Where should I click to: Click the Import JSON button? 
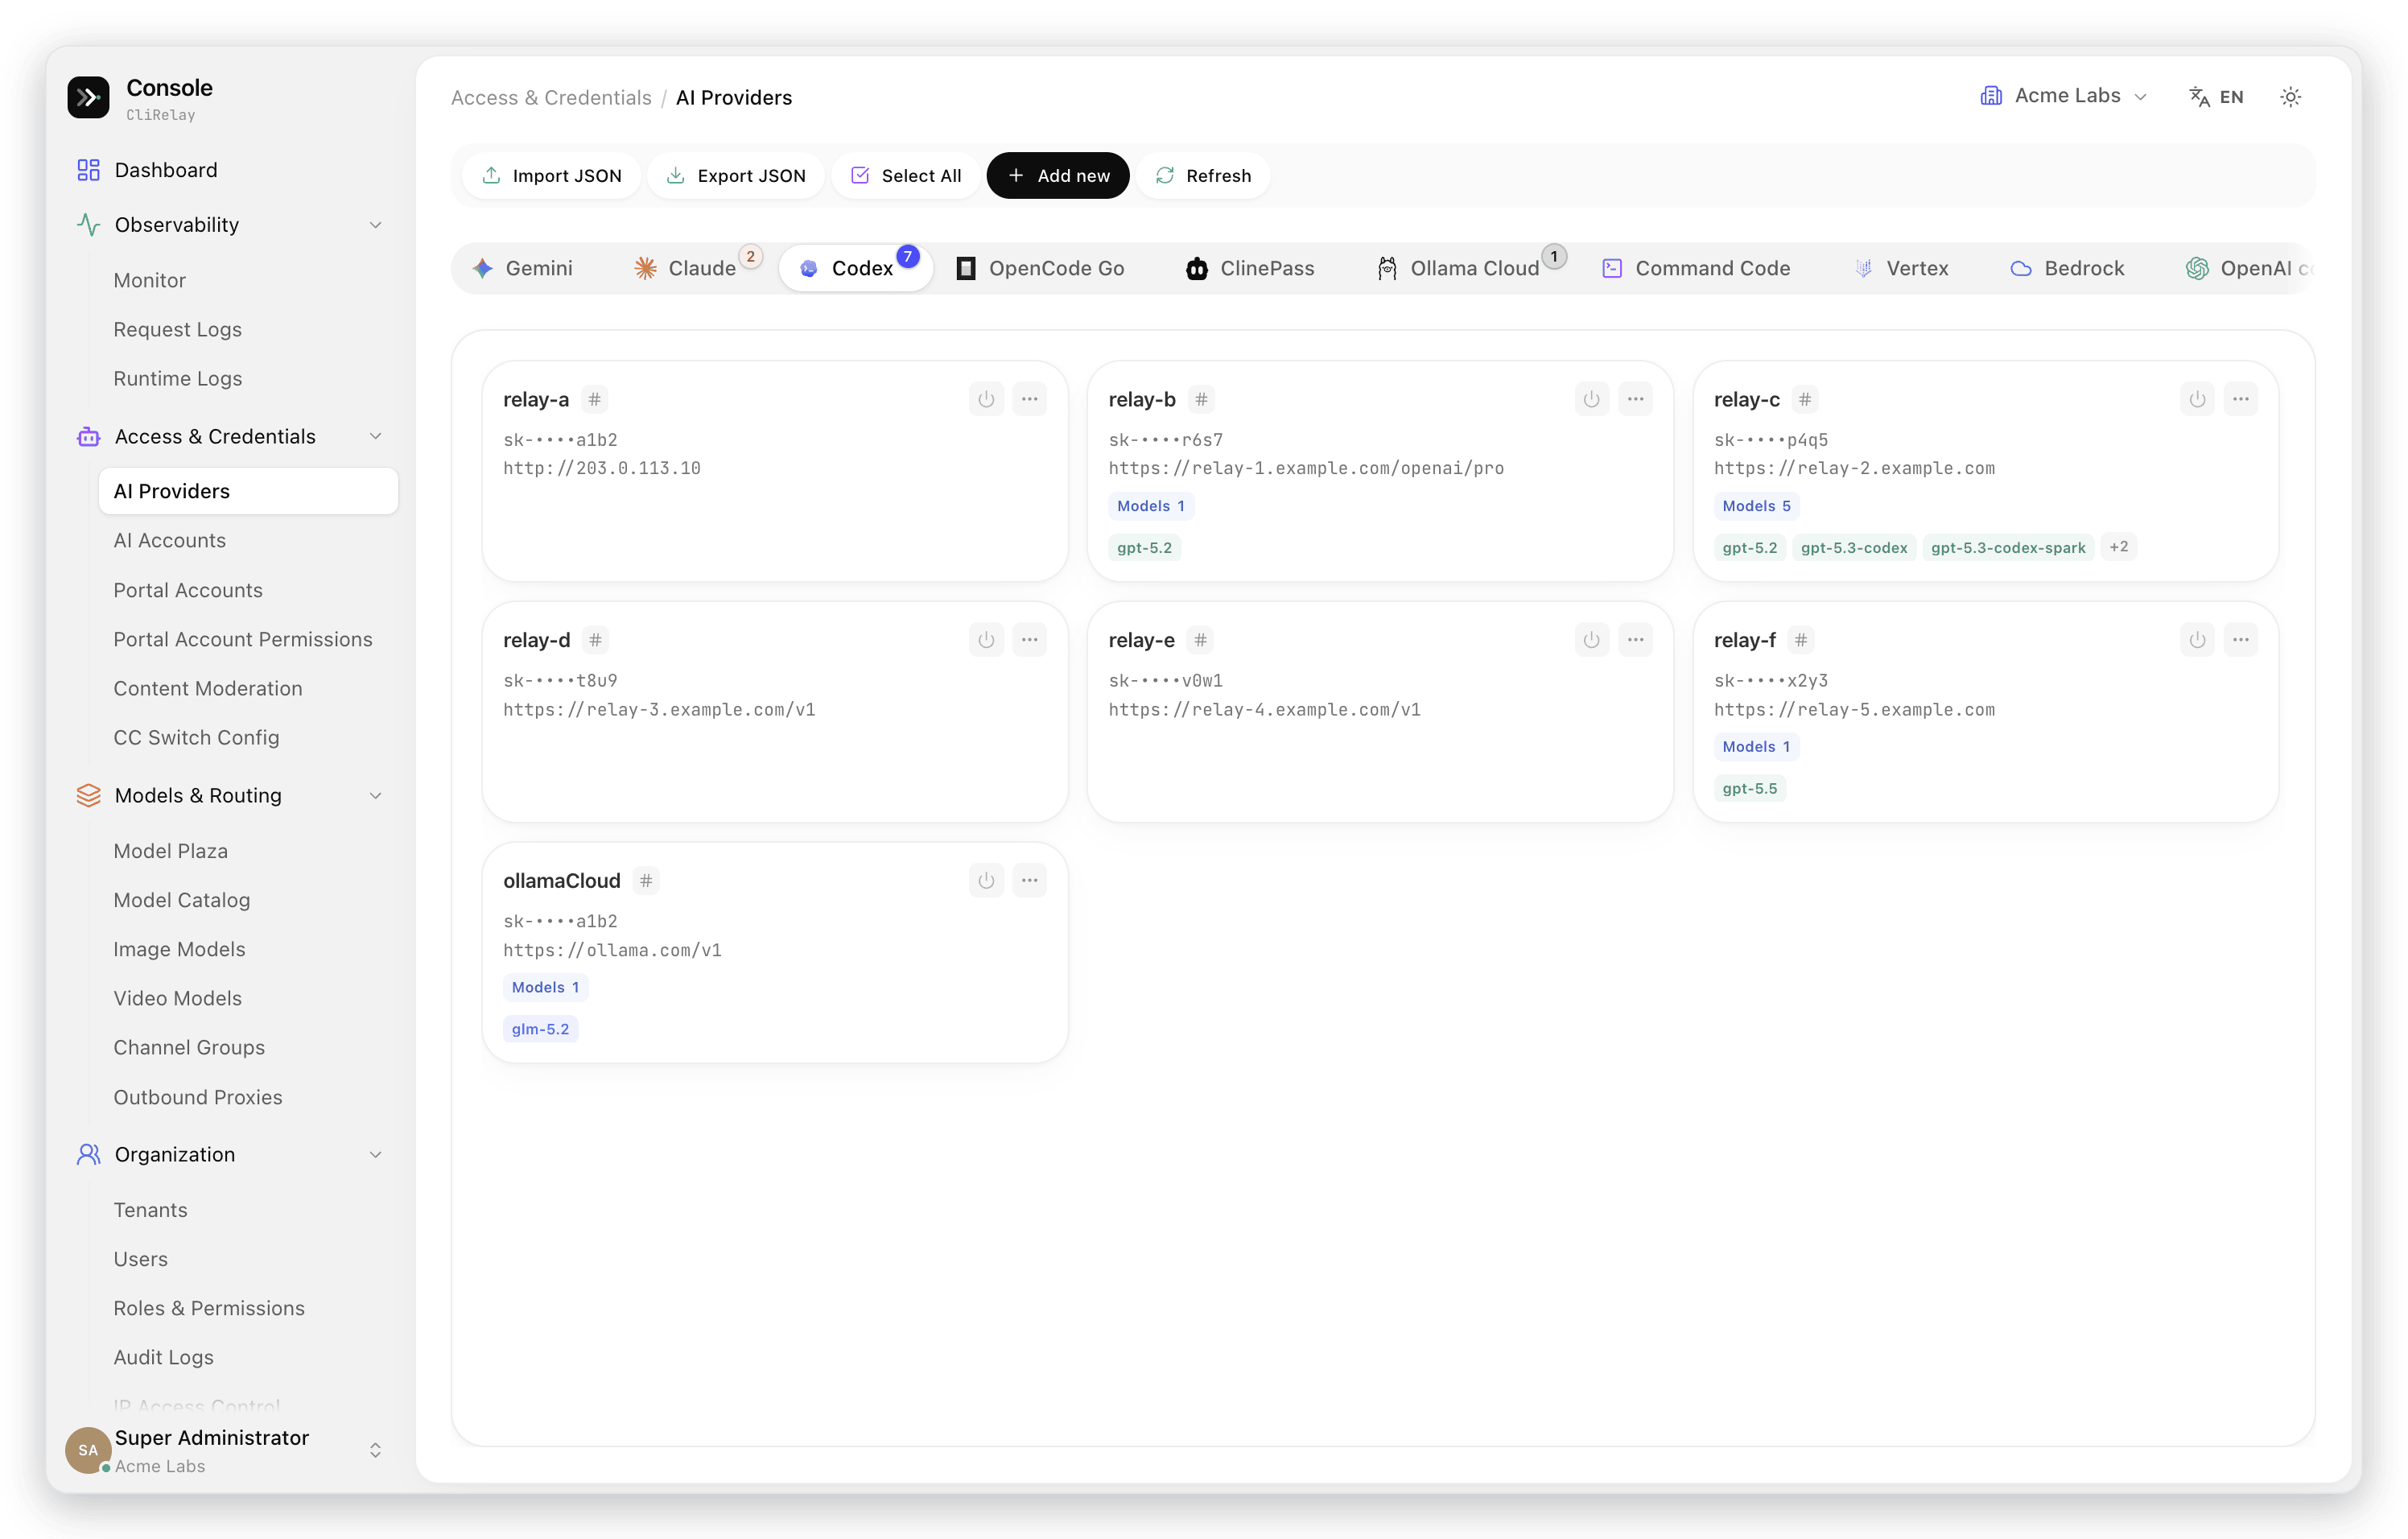pyautogui.click(x=552, y=176)
